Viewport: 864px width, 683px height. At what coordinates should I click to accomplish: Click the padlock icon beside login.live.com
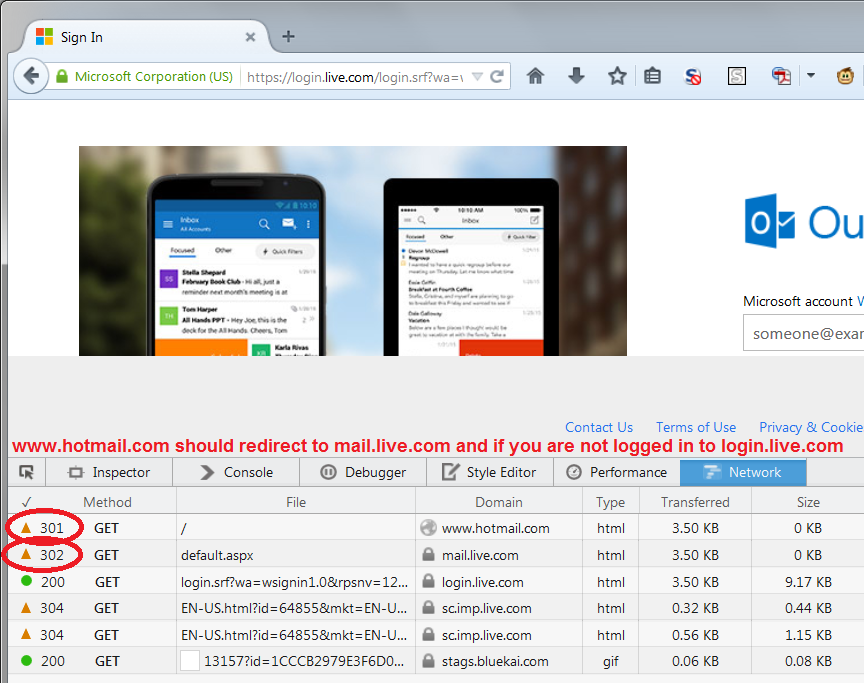[428, 582]
